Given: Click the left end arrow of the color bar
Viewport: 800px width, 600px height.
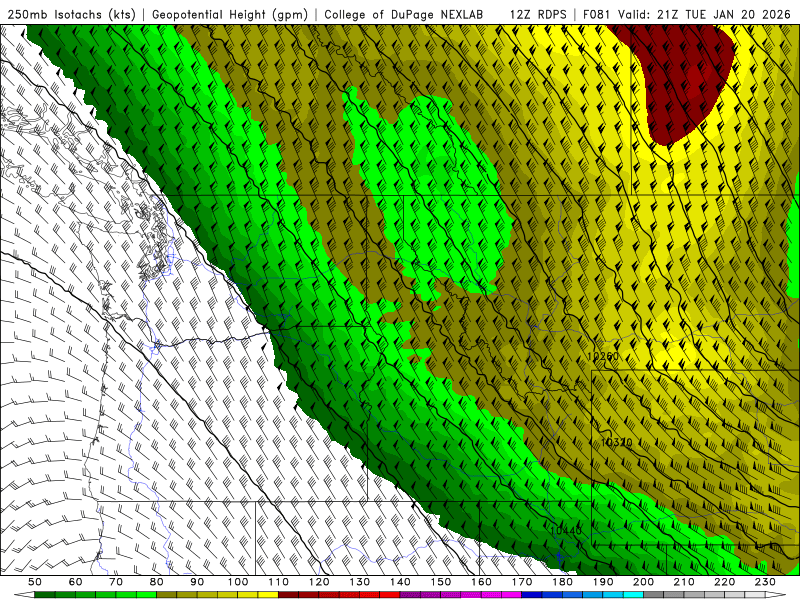Looking at the screenshot, I should pyautogui.click(x=24, y=595).
